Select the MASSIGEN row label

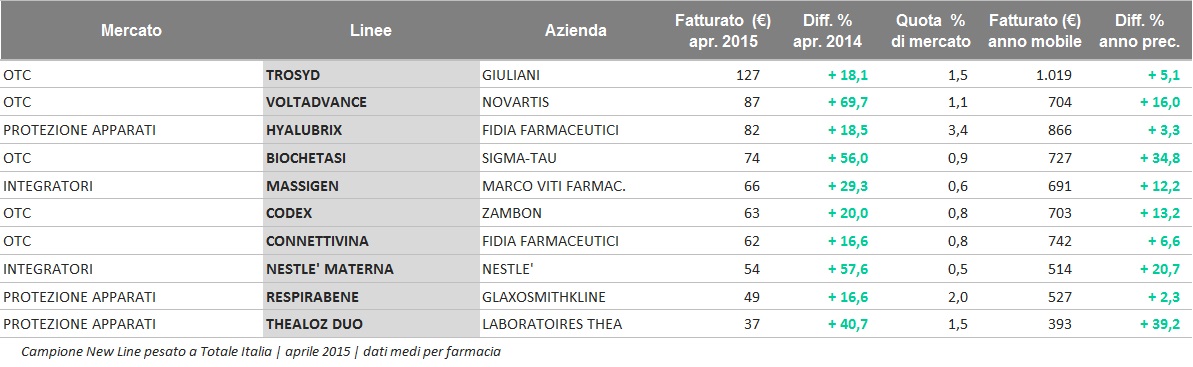(x=371, y=186)
